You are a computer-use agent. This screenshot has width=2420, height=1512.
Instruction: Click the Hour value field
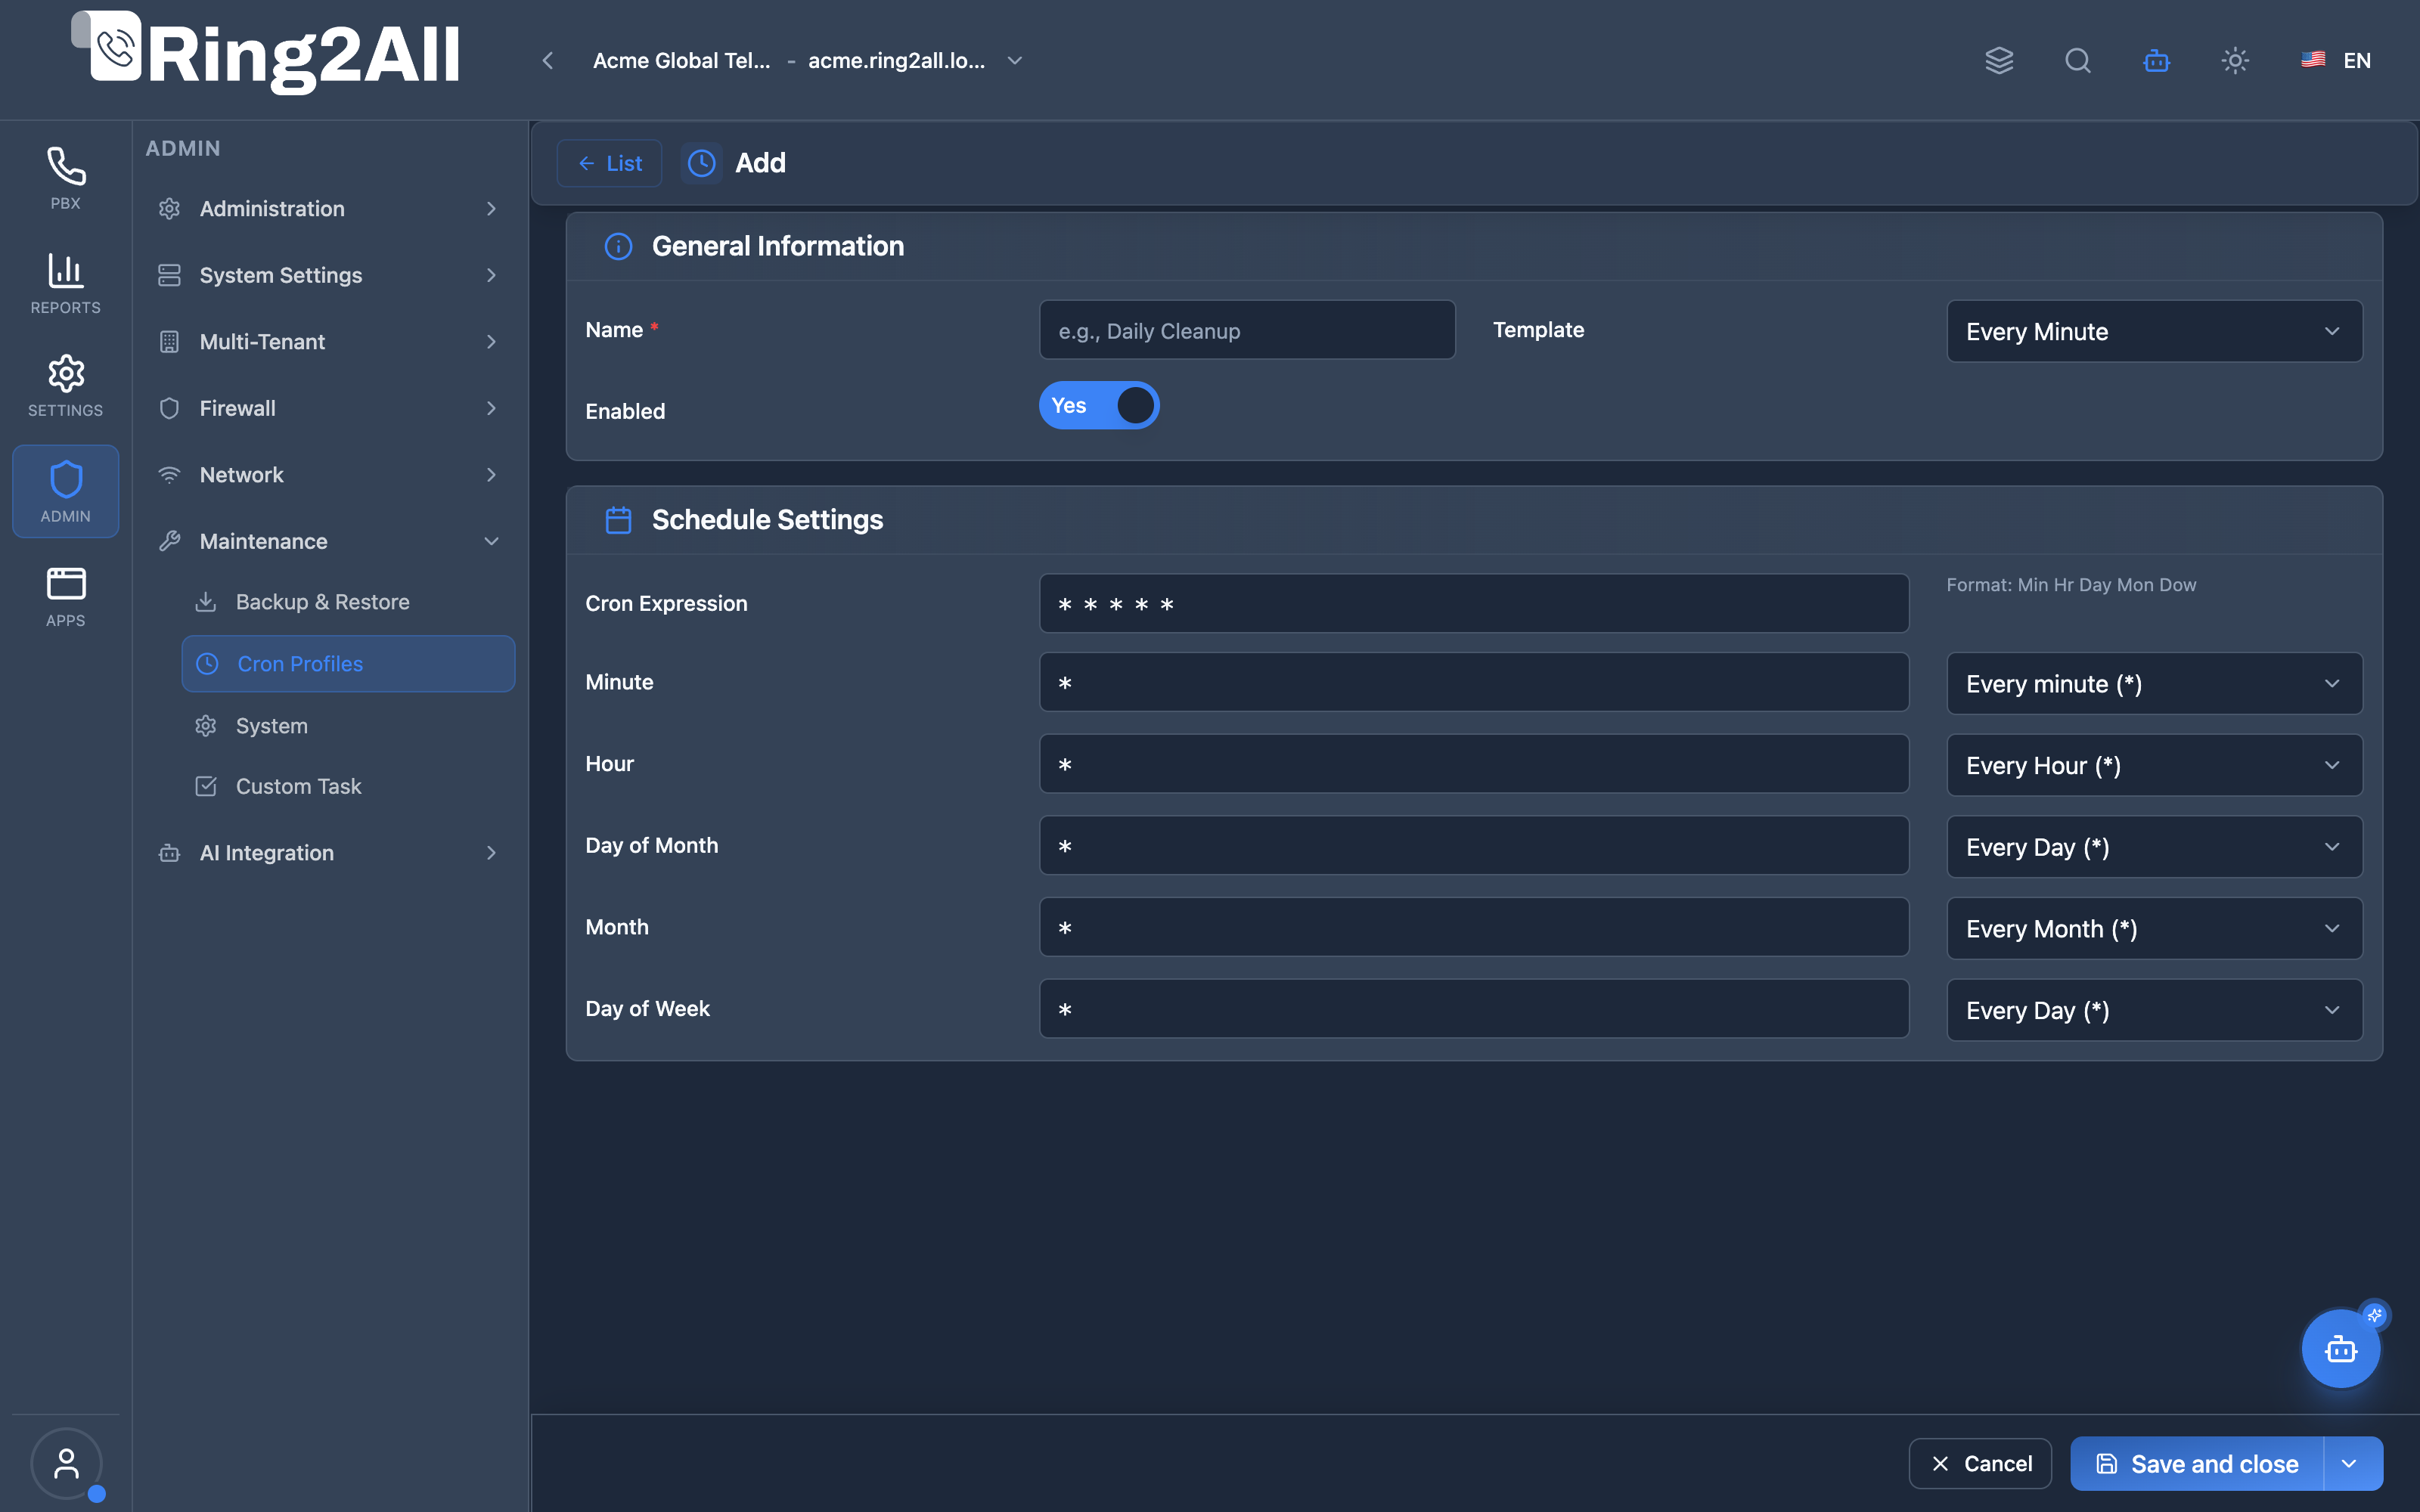pos(1474,764)
